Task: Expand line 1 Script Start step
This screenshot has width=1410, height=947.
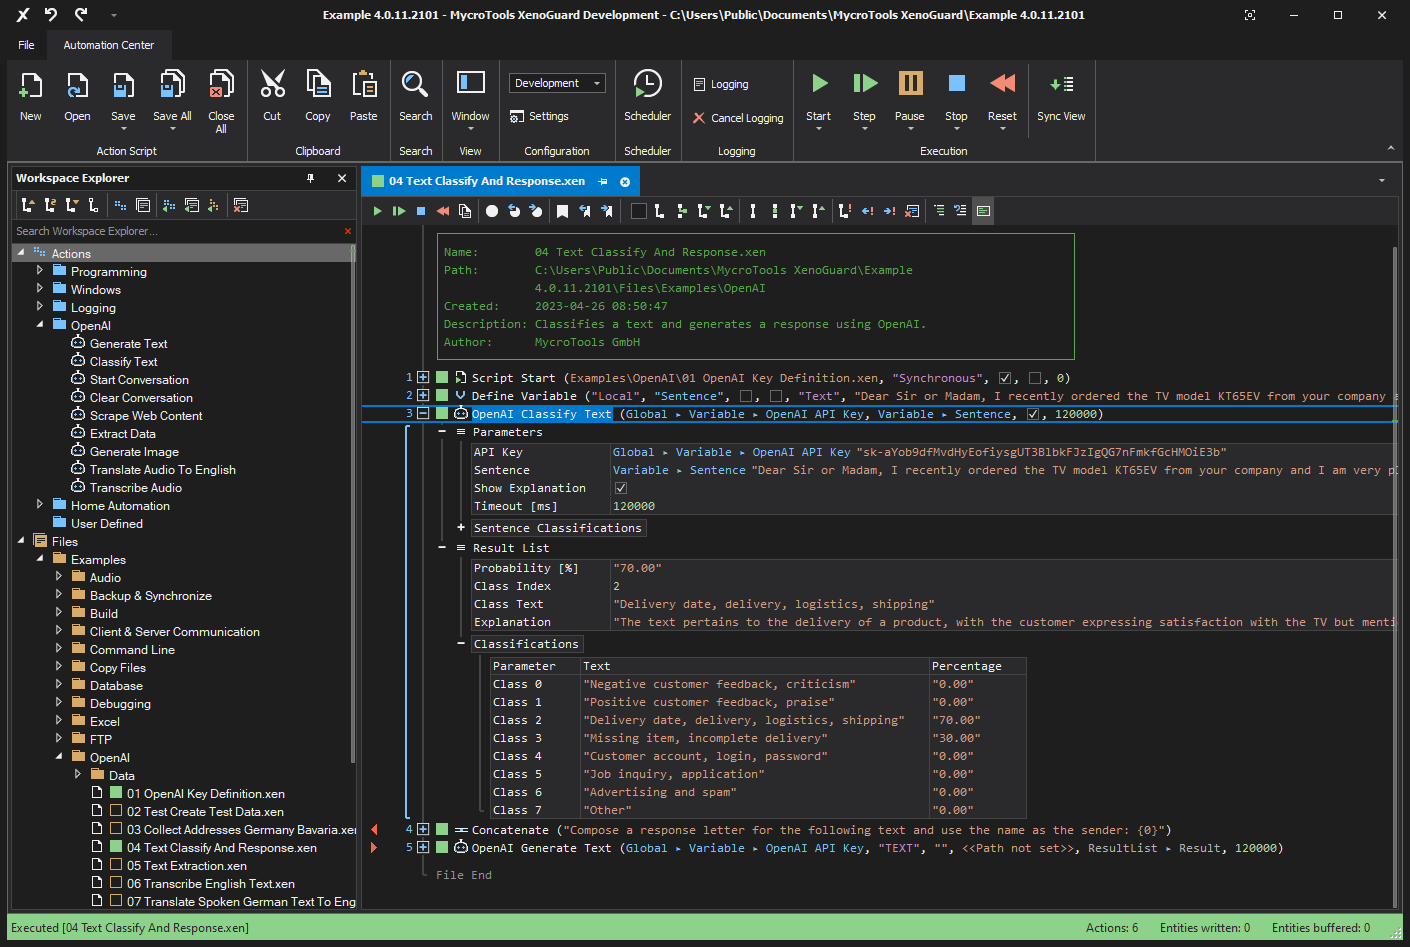Action: point(423,377)
